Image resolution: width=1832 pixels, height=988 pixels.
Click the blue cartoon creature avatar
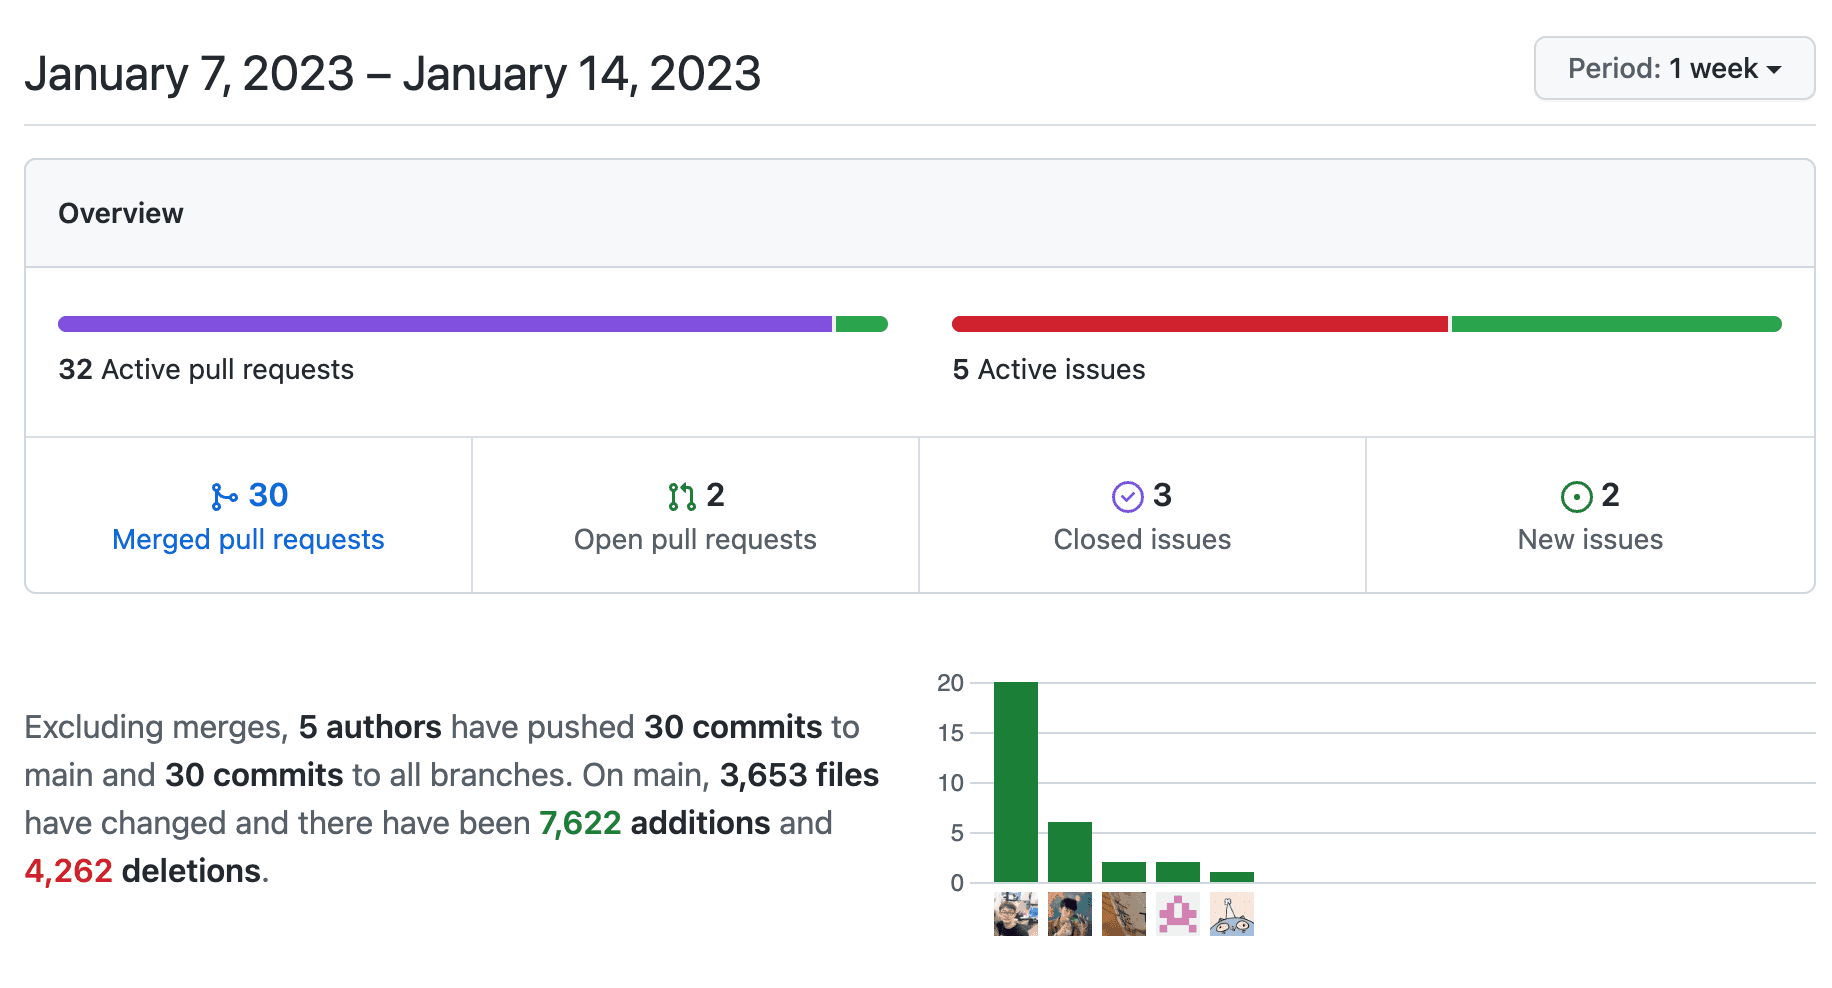1232,914
